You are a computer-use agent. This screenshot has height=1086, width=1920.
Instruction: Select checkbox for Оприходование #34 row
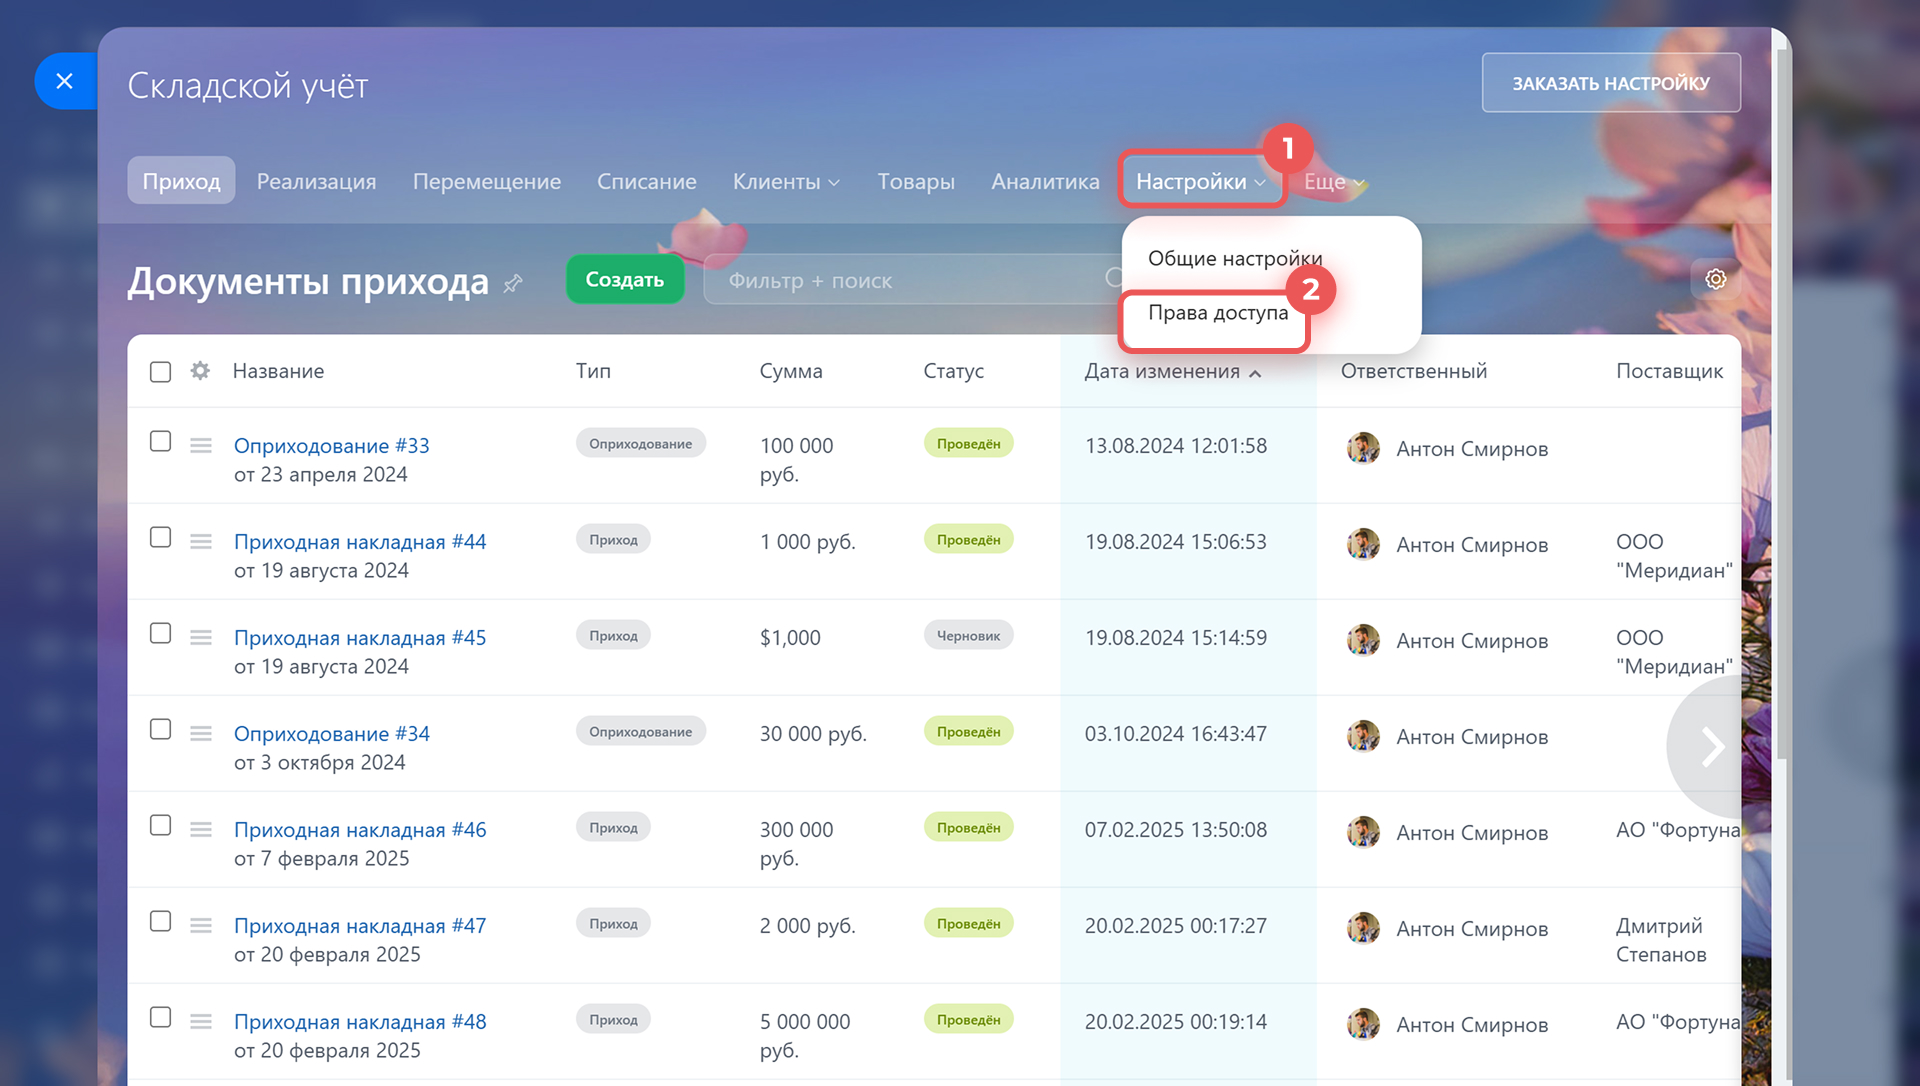click(x=160, y=729)
